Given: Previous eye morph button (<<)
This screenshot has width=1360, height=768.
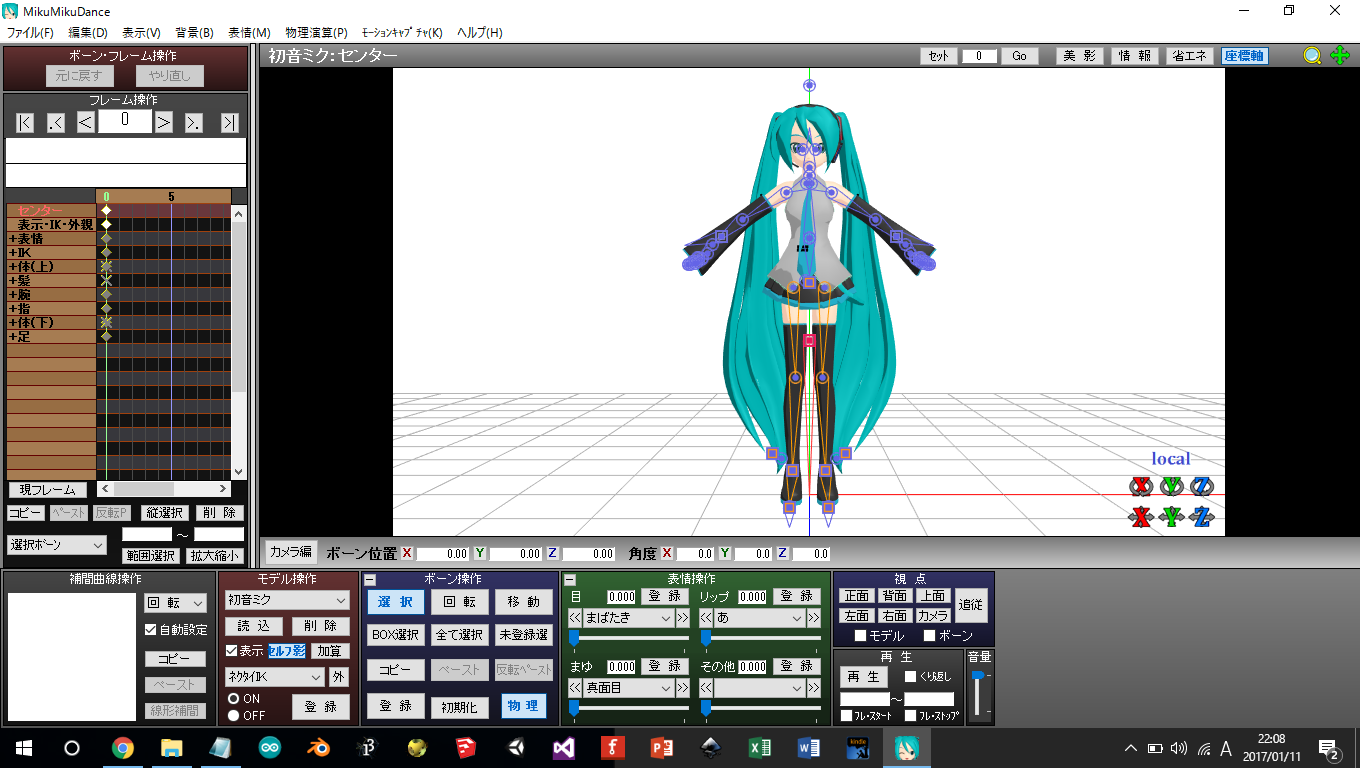Looking at the screenshot, I should (575, 618).
